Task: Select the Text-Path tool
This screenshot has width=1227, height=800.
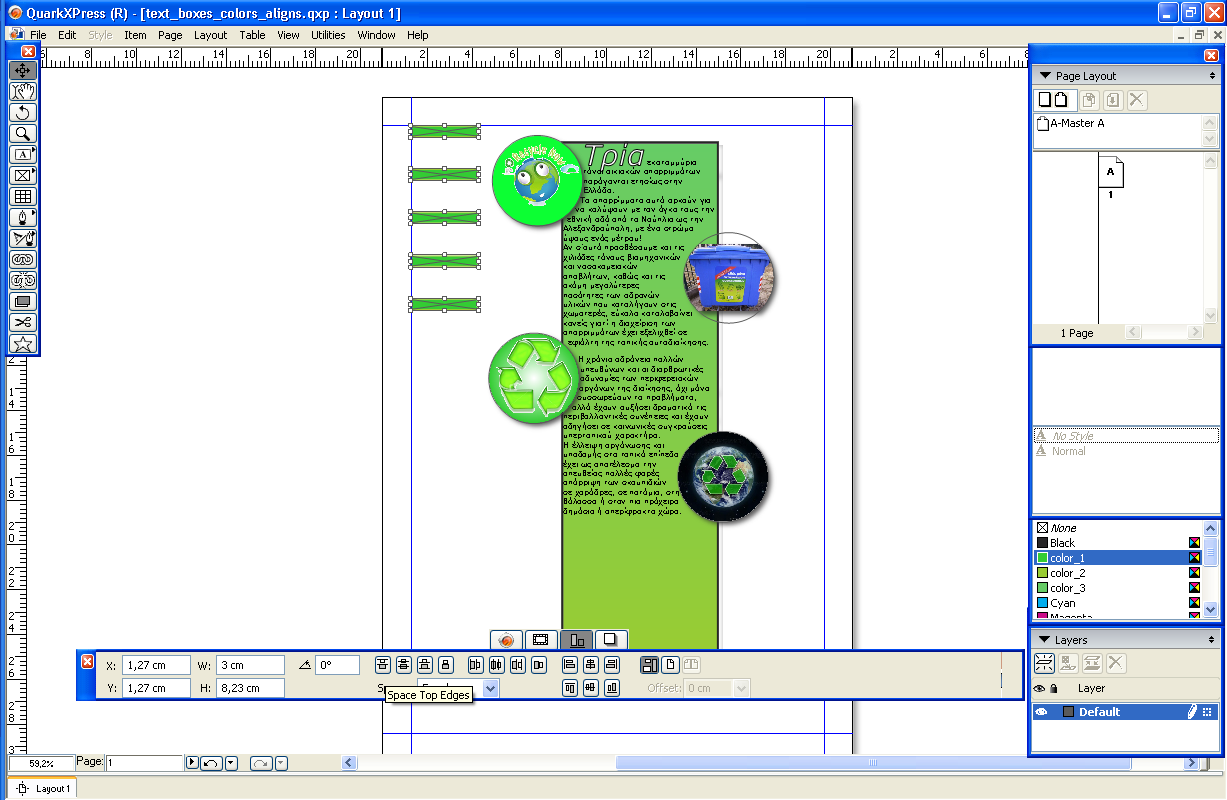Action: point(23,238)
